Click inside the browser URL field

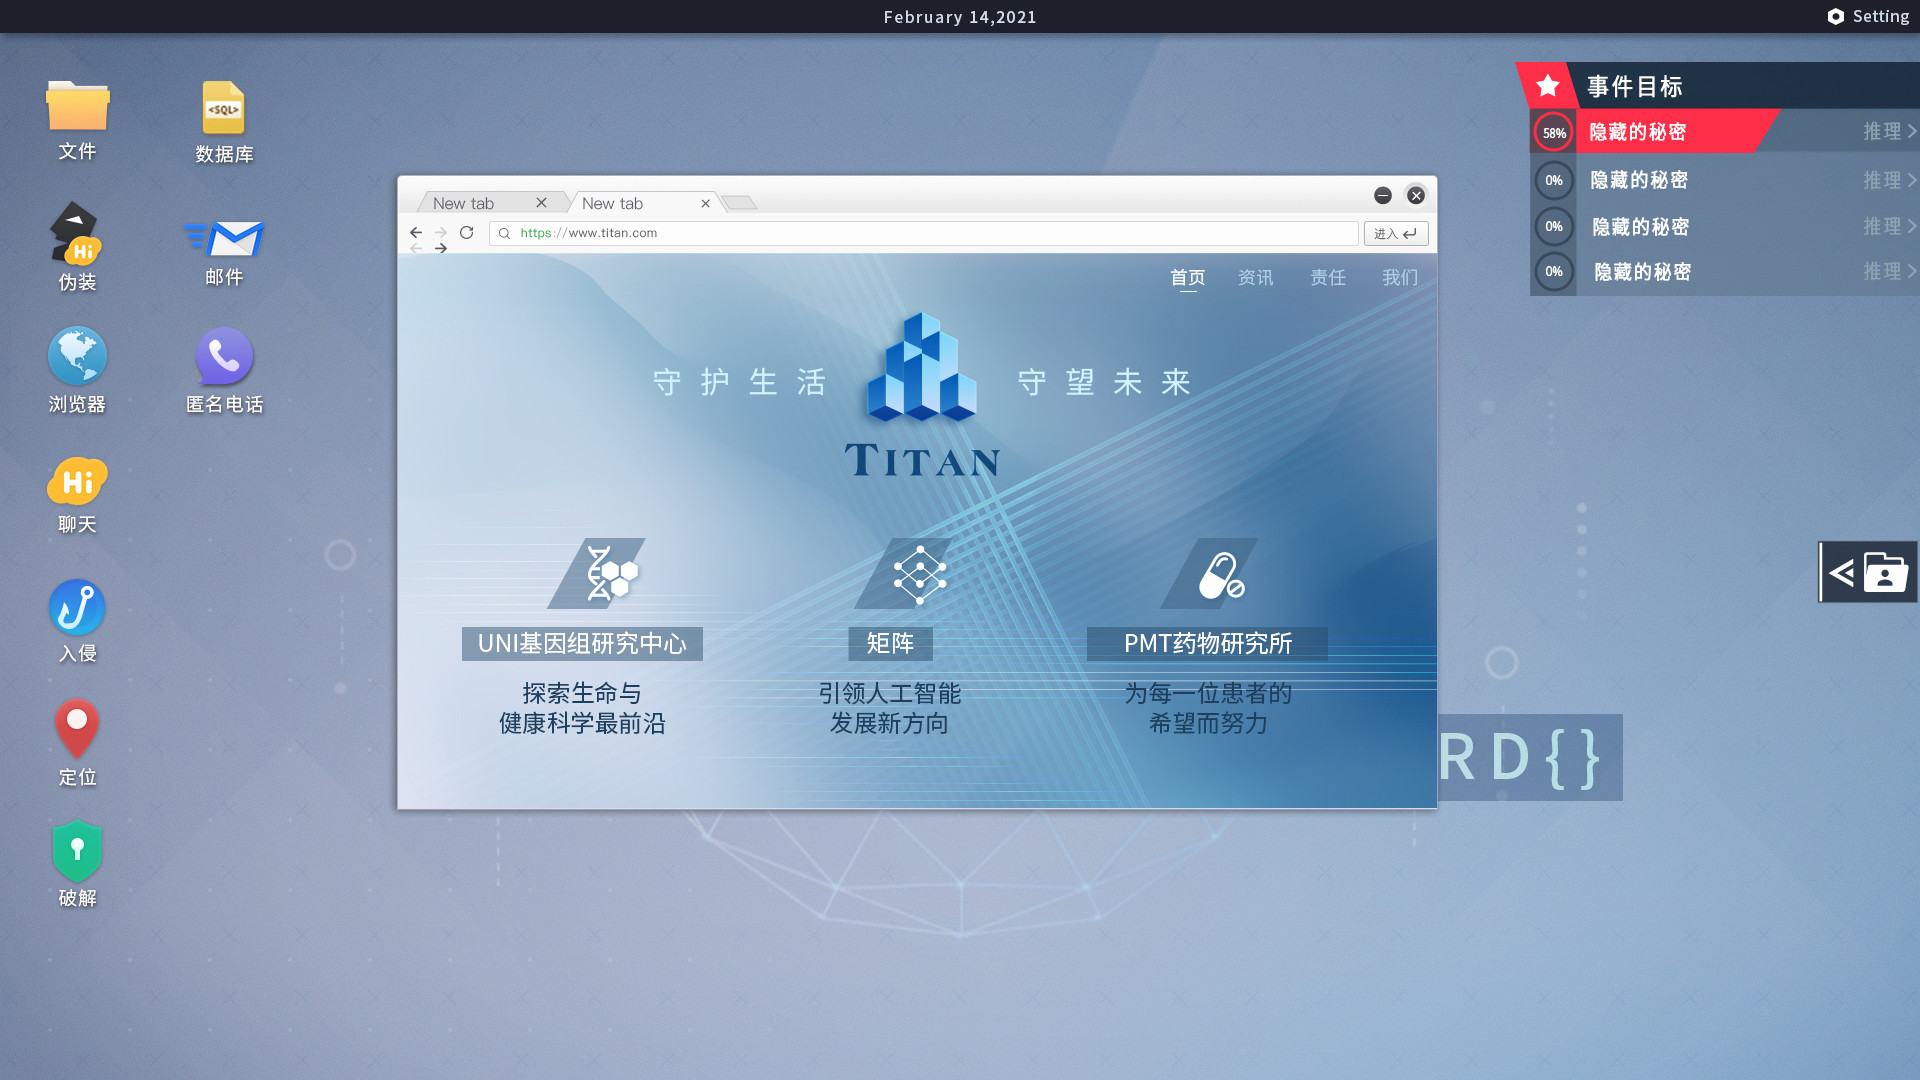[900, 232]
